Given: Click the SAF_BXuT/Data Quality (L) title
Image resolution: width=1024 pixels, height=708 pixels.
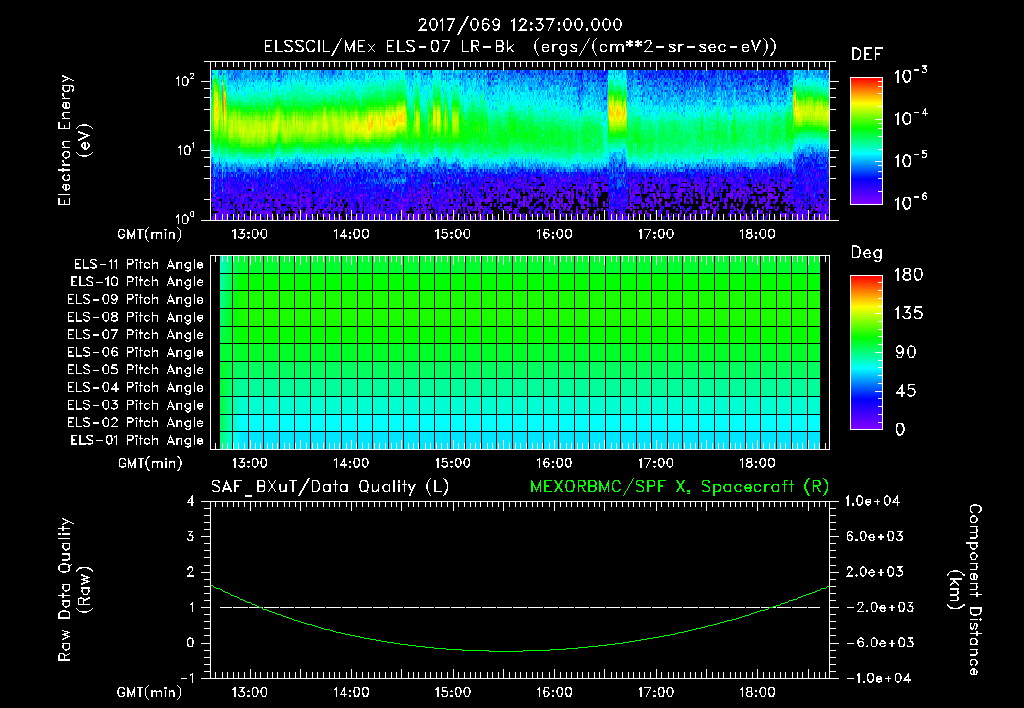Looking at the screenshot, I should pyautogui.click(x=330, y=487).
